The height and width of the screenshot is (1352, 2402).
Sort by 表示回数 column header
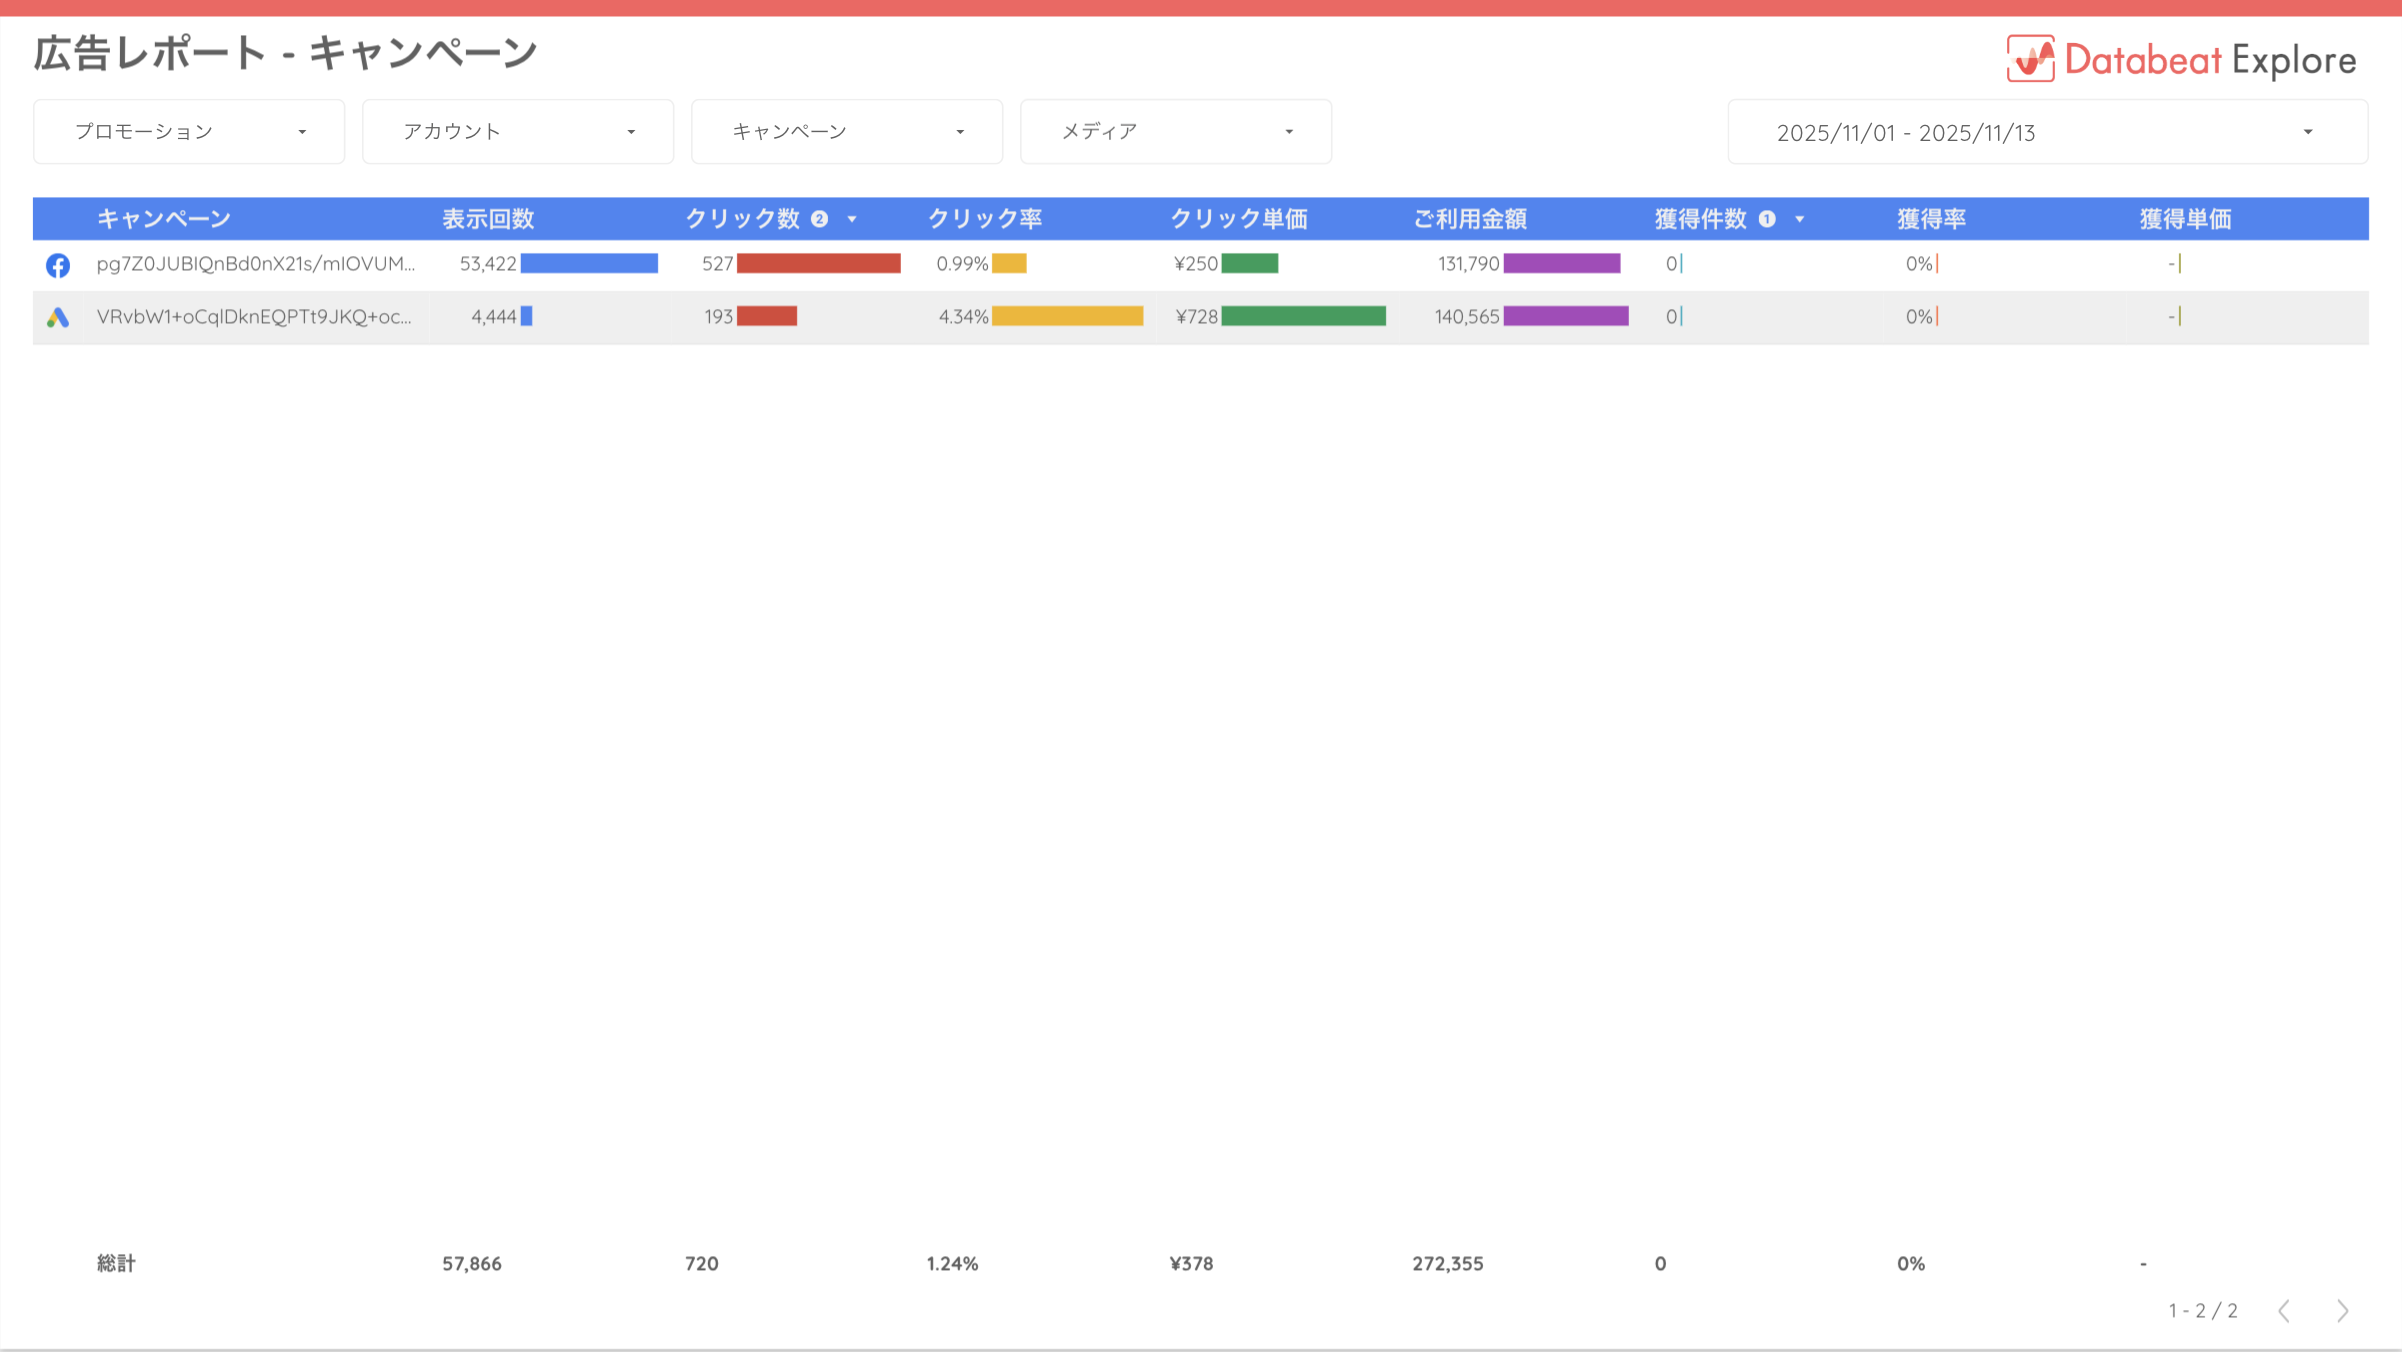click(x=489, y=219)
